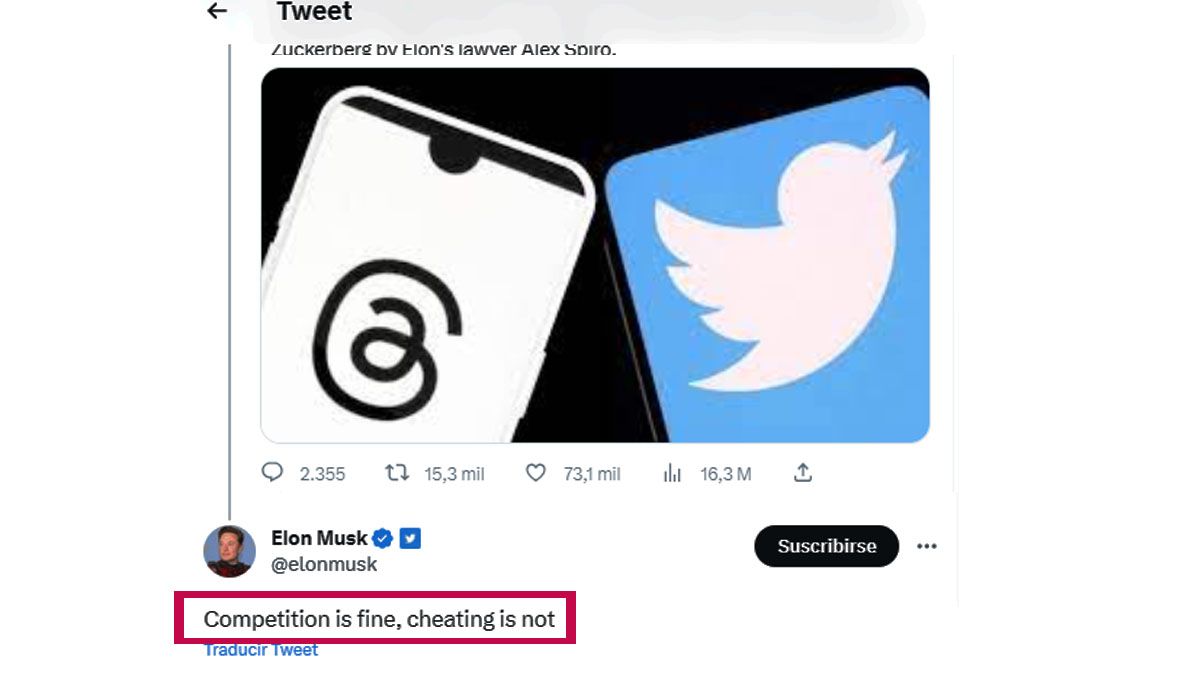Click the @elonmusk handle
Image resolution: width=1200 pixels, height=675 pixels.
pos(324,563)
